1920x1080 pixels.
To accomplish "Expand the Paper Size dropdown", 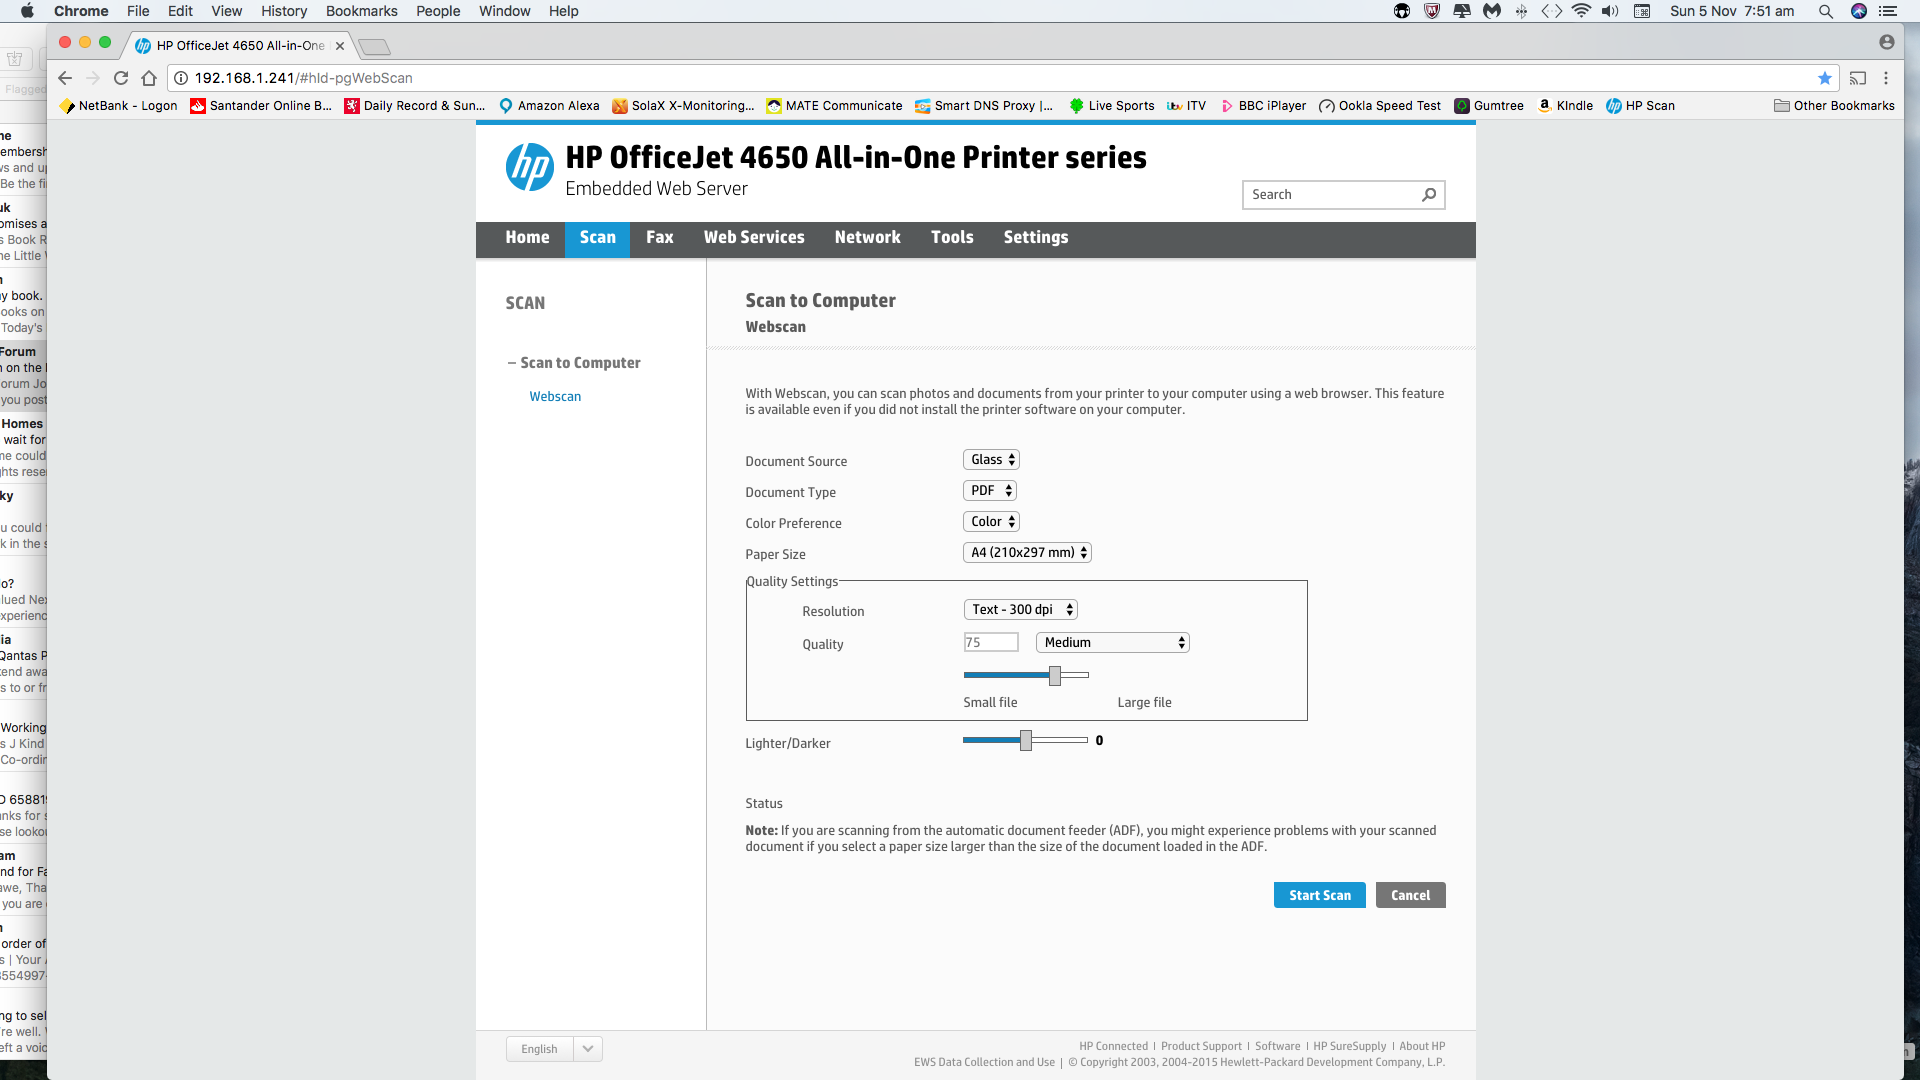I will 1027,553.
